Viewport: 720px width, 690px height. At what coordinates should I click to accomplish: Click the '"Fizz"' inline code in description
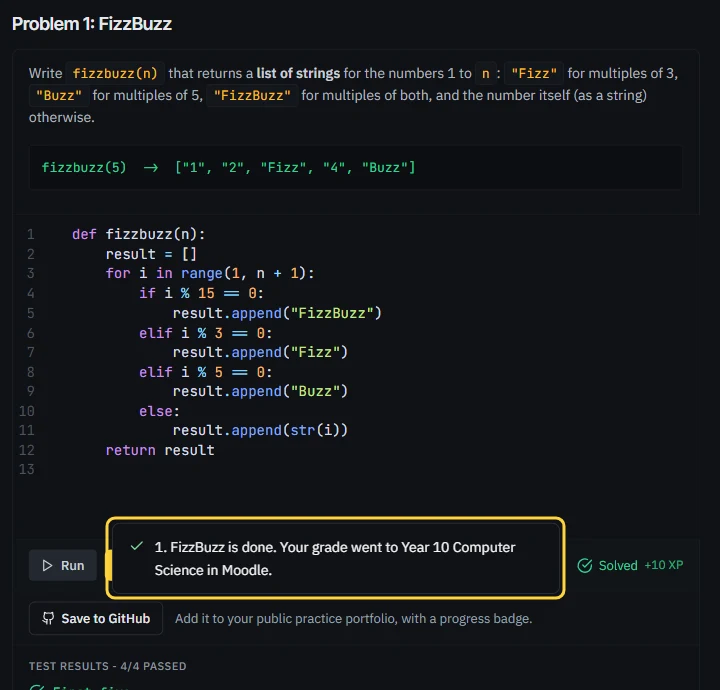pyautogui.click(x=534, y=73)
